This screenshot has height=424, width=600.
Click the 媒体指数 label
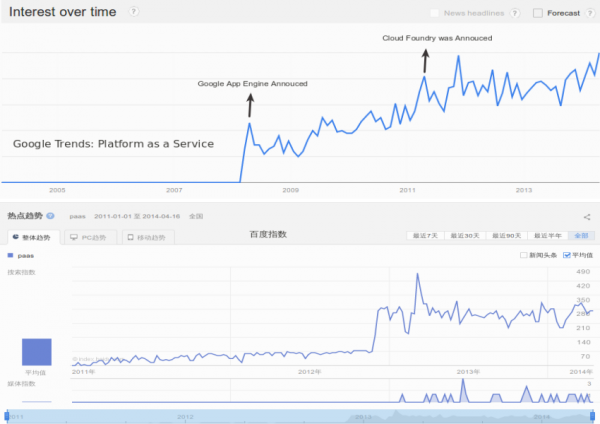pos(21,383)
